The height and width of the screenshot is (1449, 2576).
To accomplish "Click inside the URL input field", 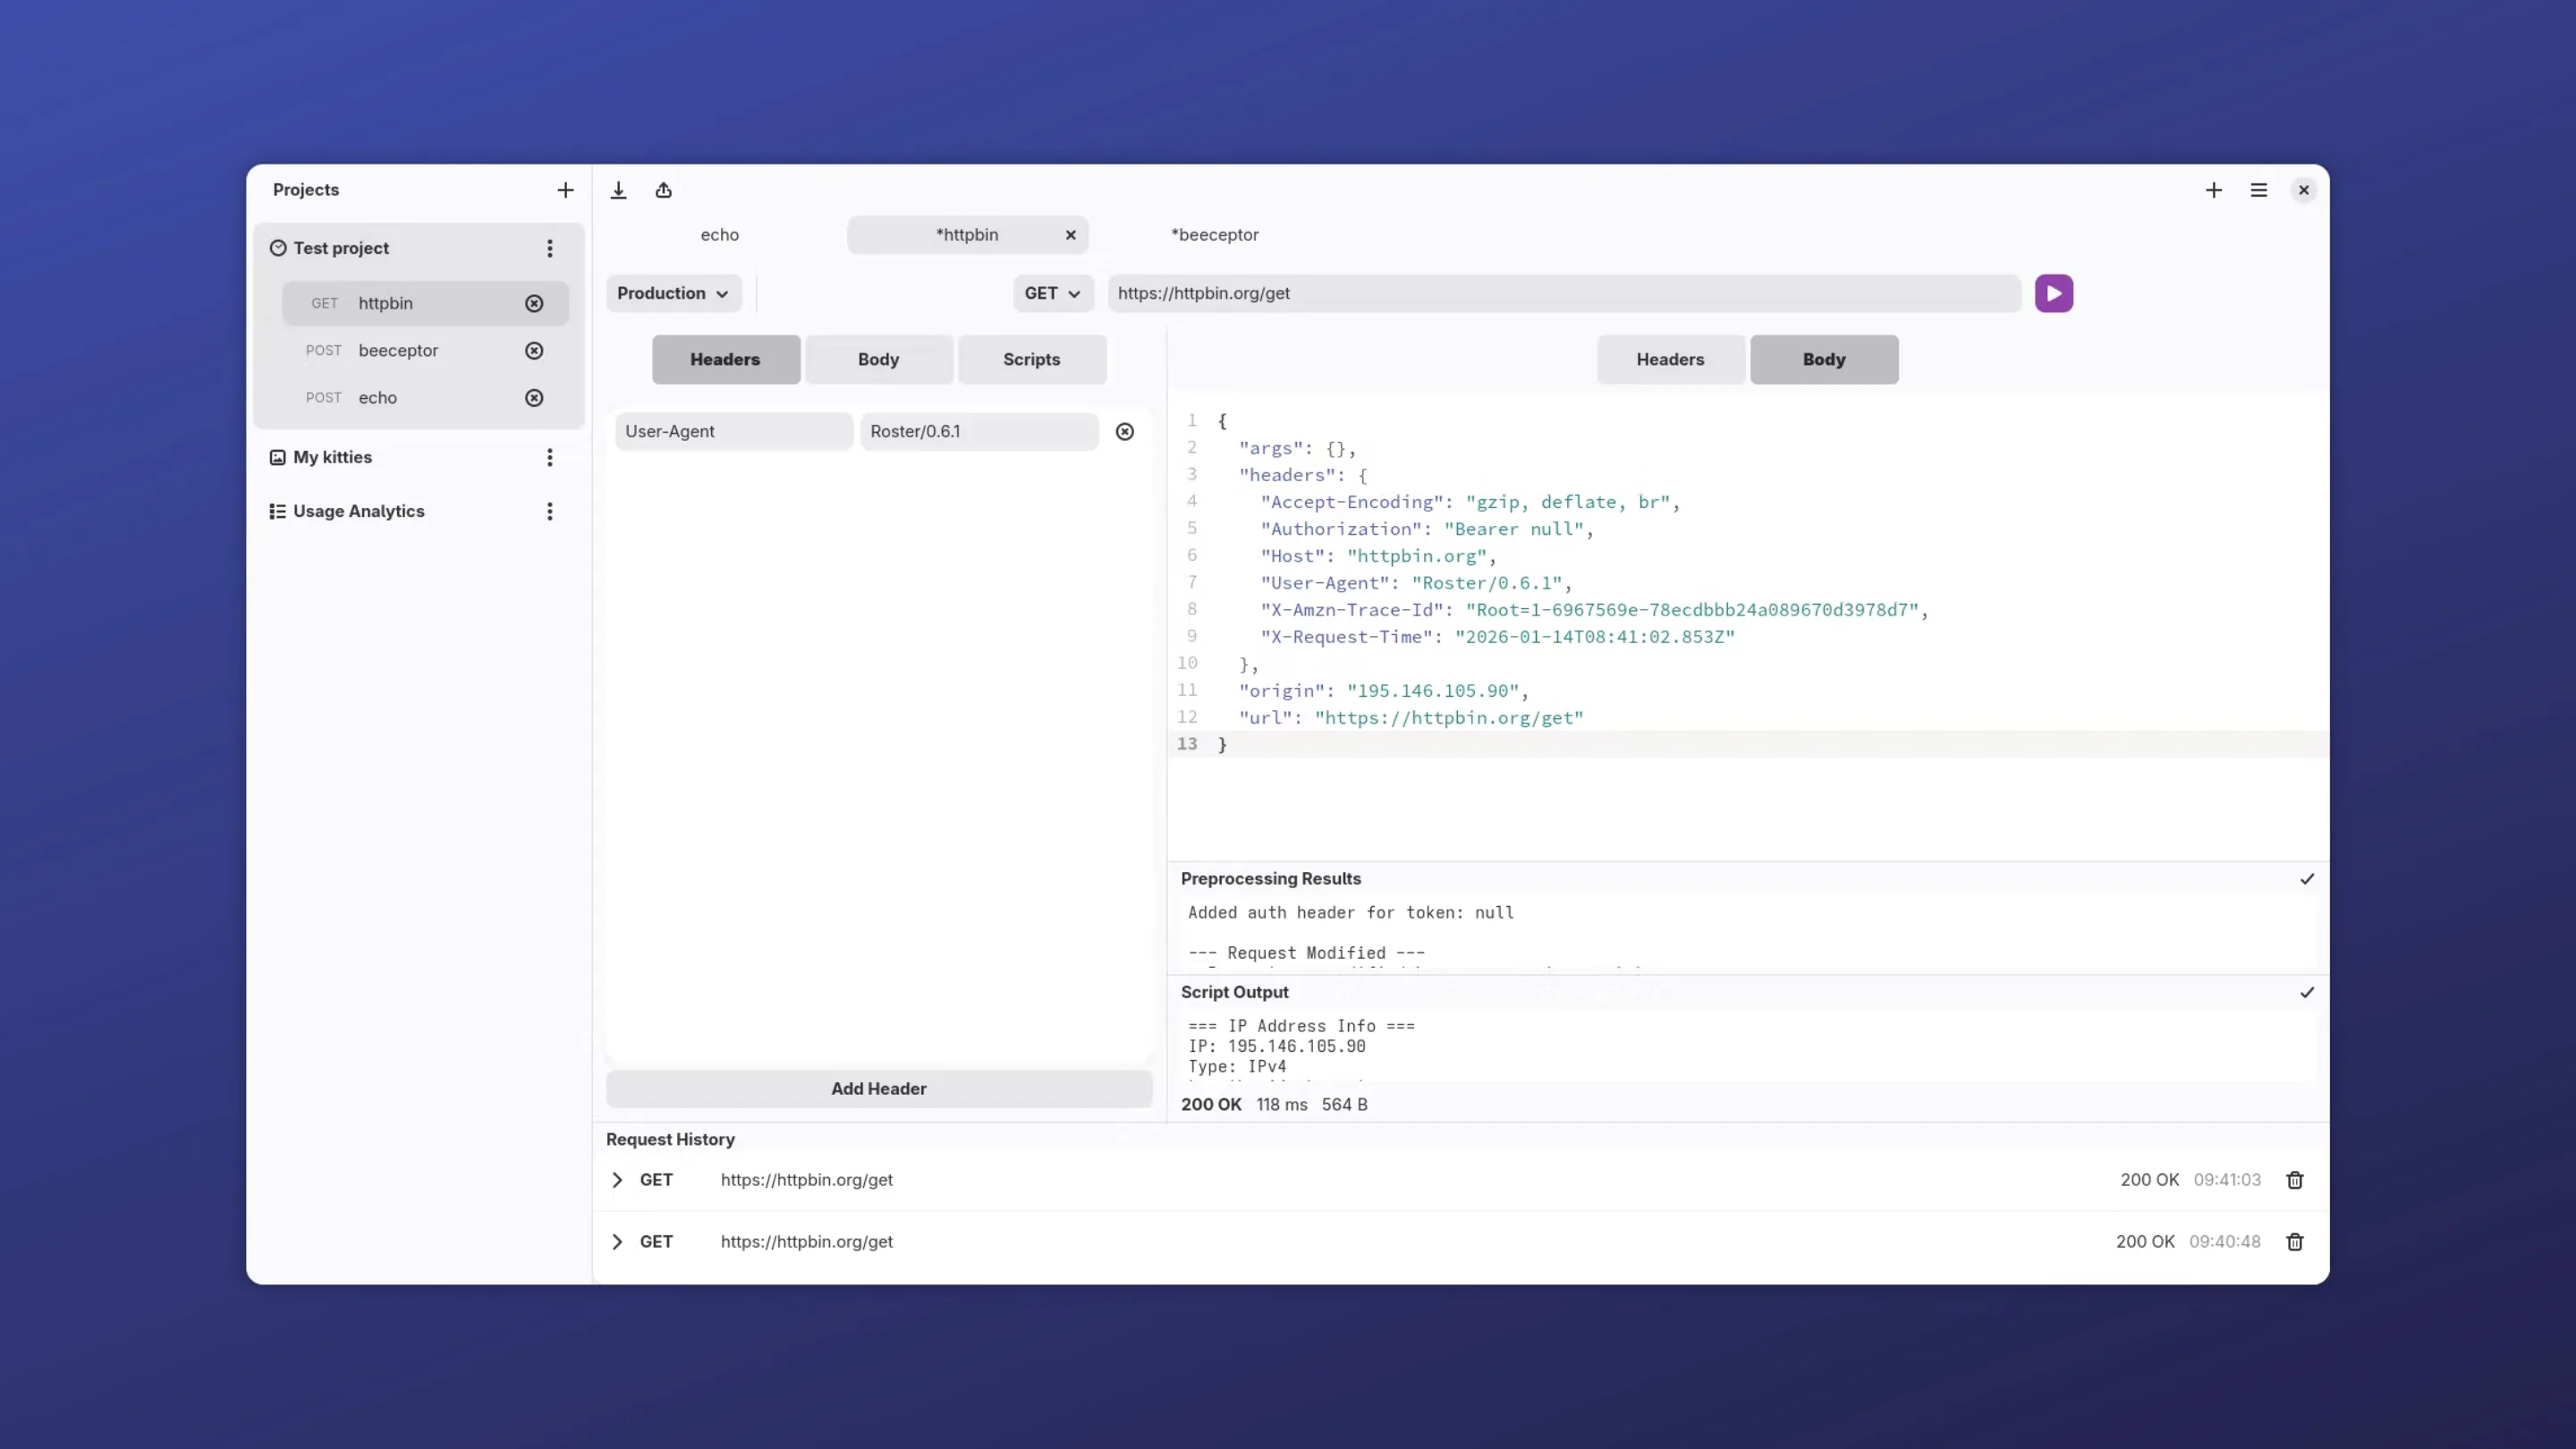I will pos(1560,293).
